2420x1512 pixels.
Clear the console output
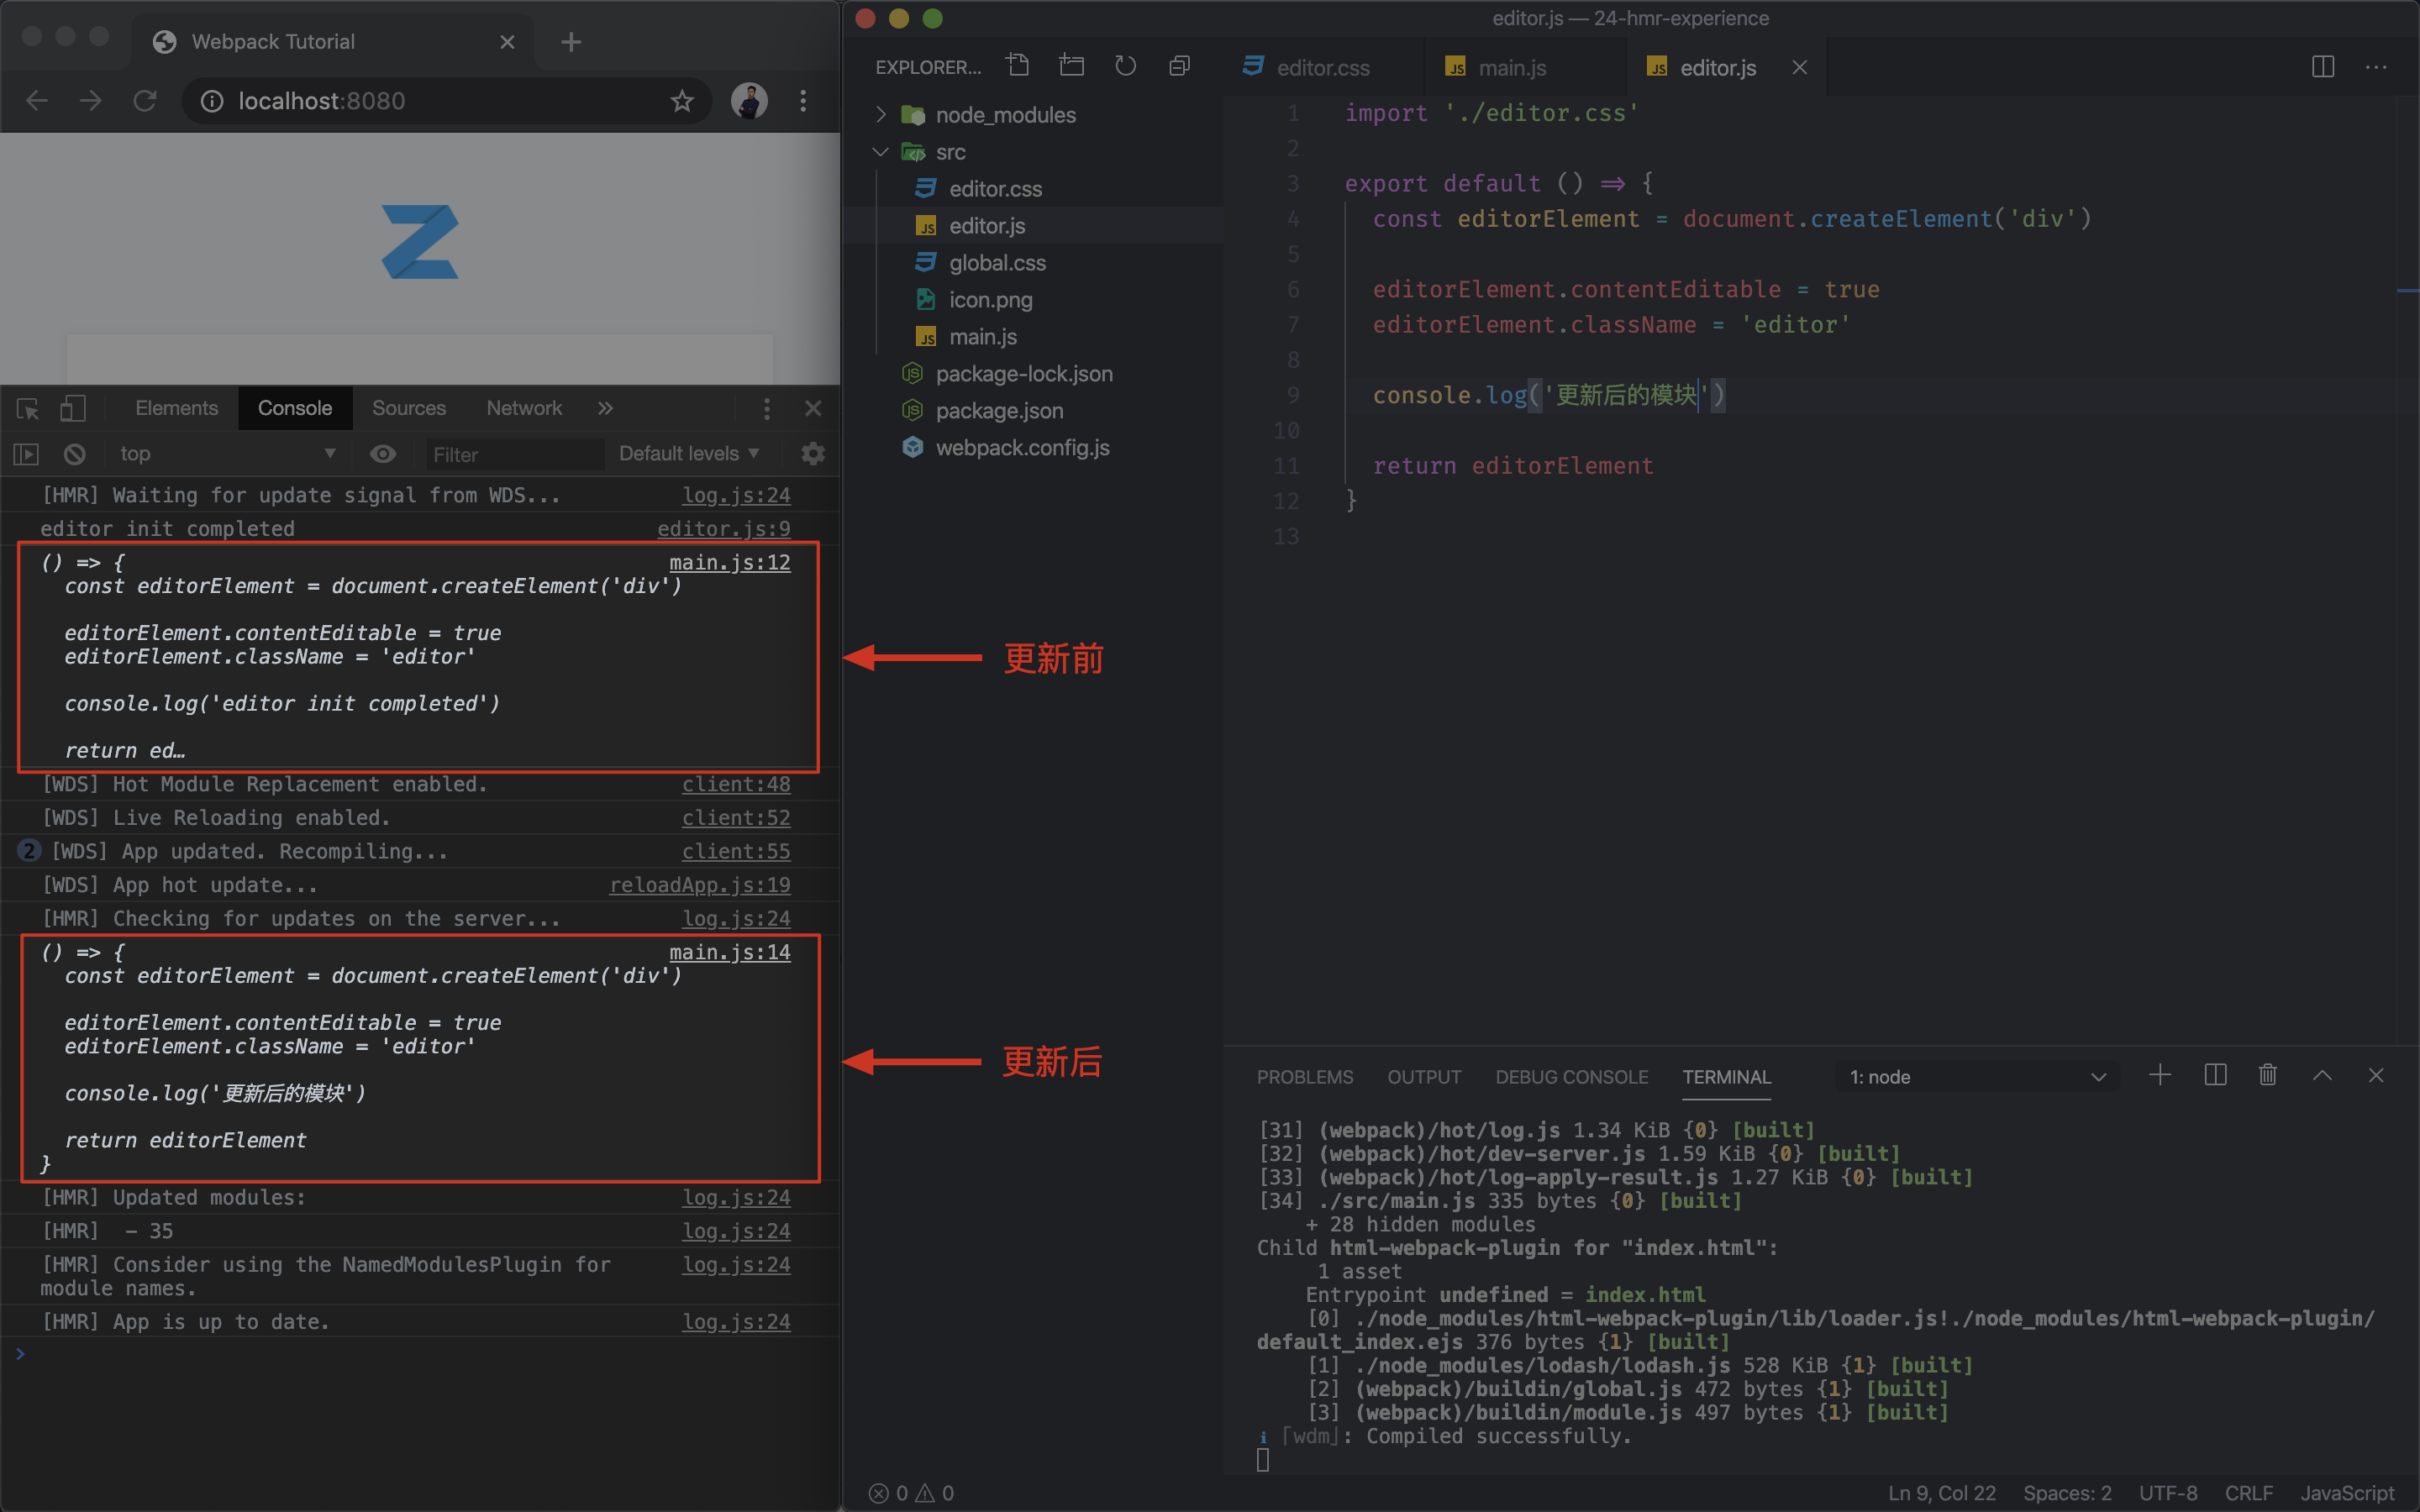(75, 454)
